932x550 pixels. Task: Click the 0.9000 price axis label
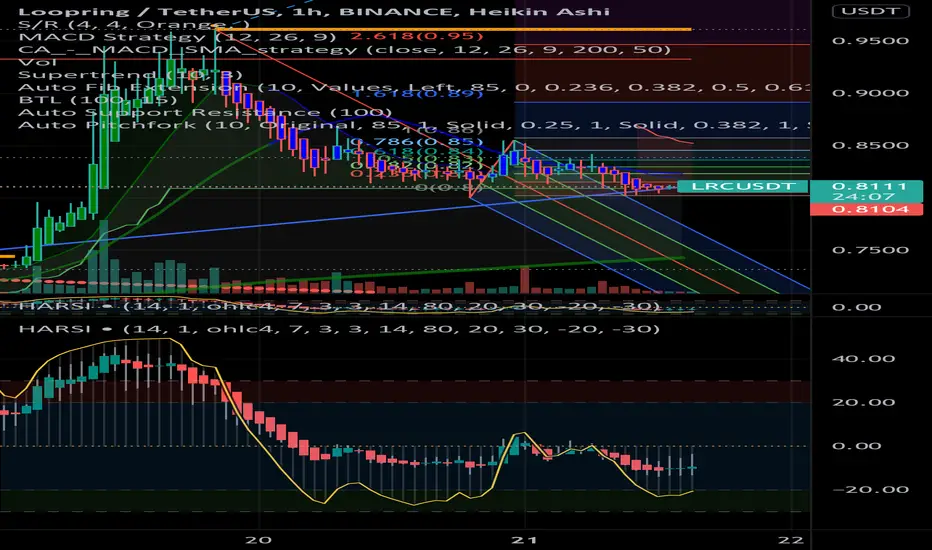(871, 93)
